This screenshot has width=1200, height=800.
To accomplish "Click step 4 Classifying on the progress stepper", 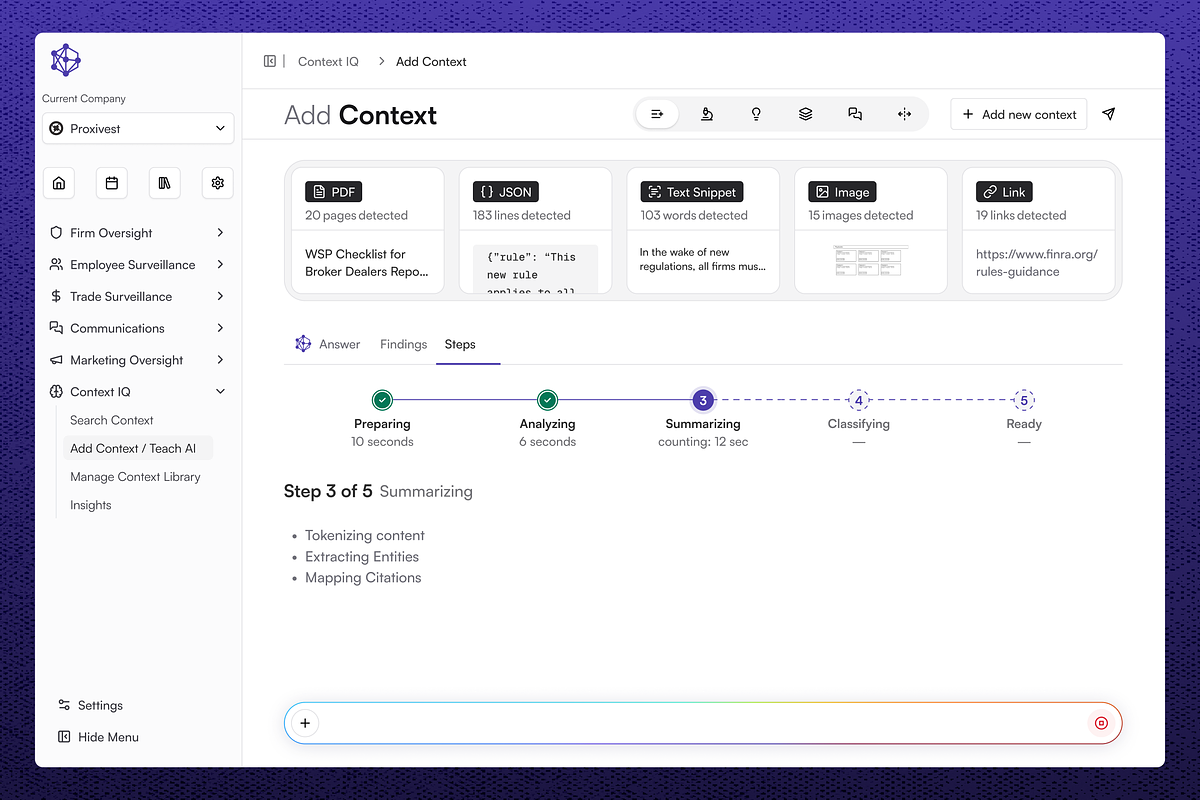I will click(859, 400).
